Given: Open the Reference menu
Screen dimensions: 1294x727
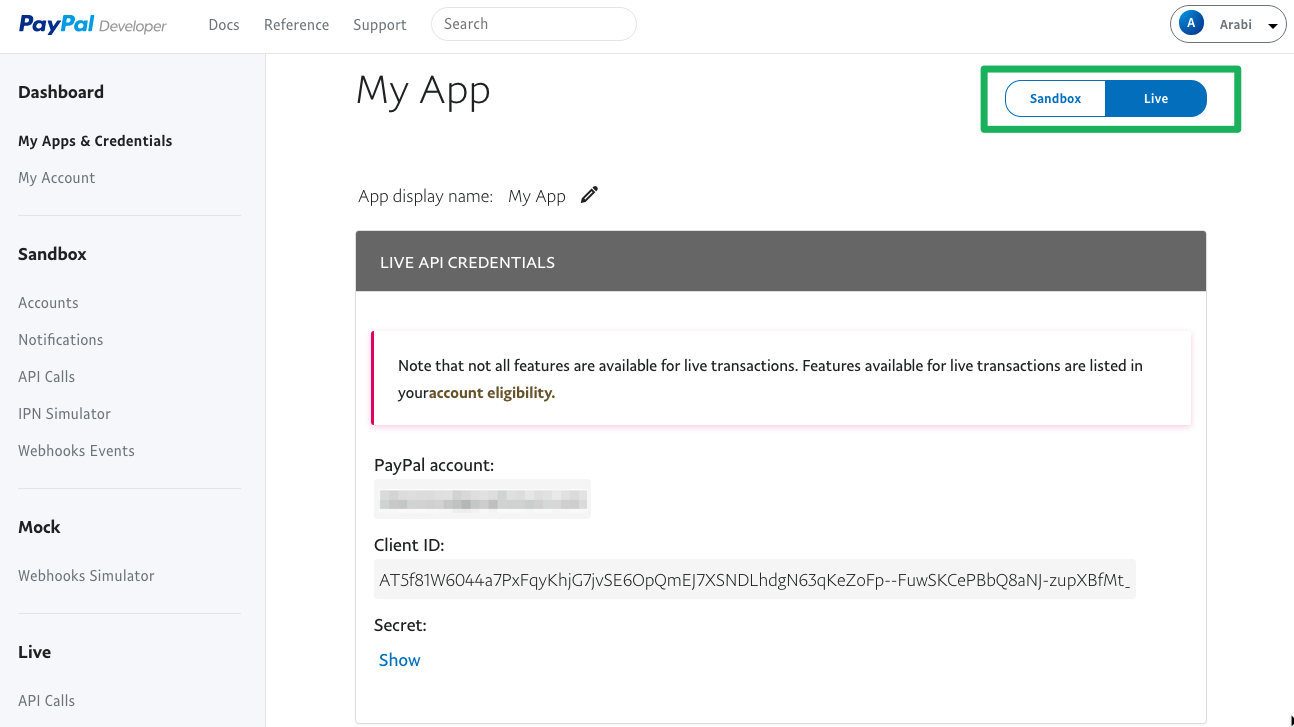Looking at the screenshot, I should 296,25.
